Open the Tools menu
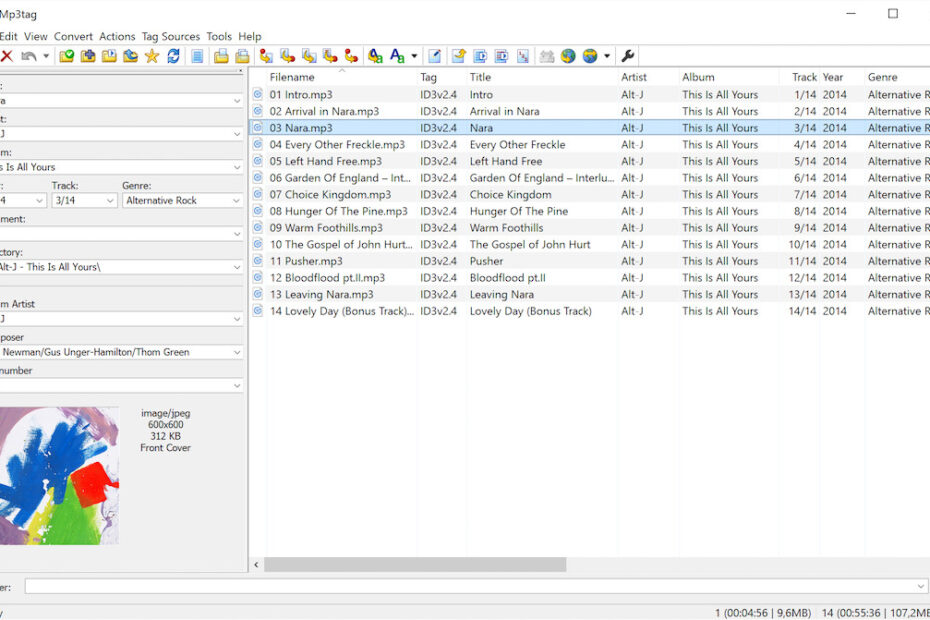The width and height of the screenshot is (930, 620). 218,37
